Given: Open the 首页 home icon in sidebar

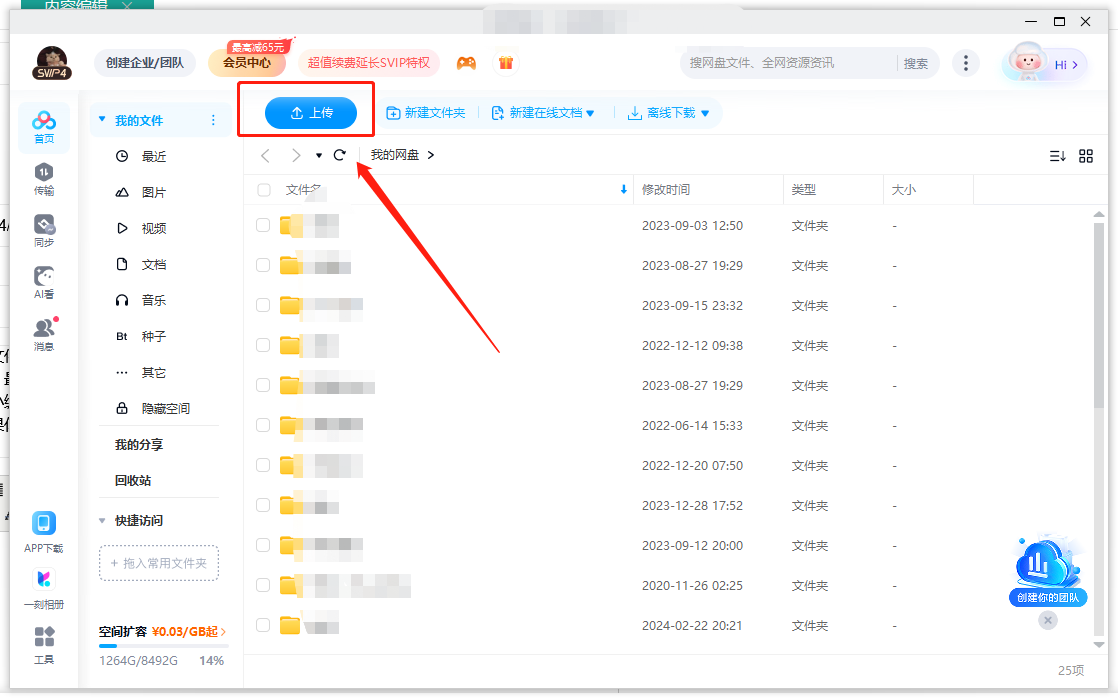Looking at the screenshot, I should pos(43,128).
